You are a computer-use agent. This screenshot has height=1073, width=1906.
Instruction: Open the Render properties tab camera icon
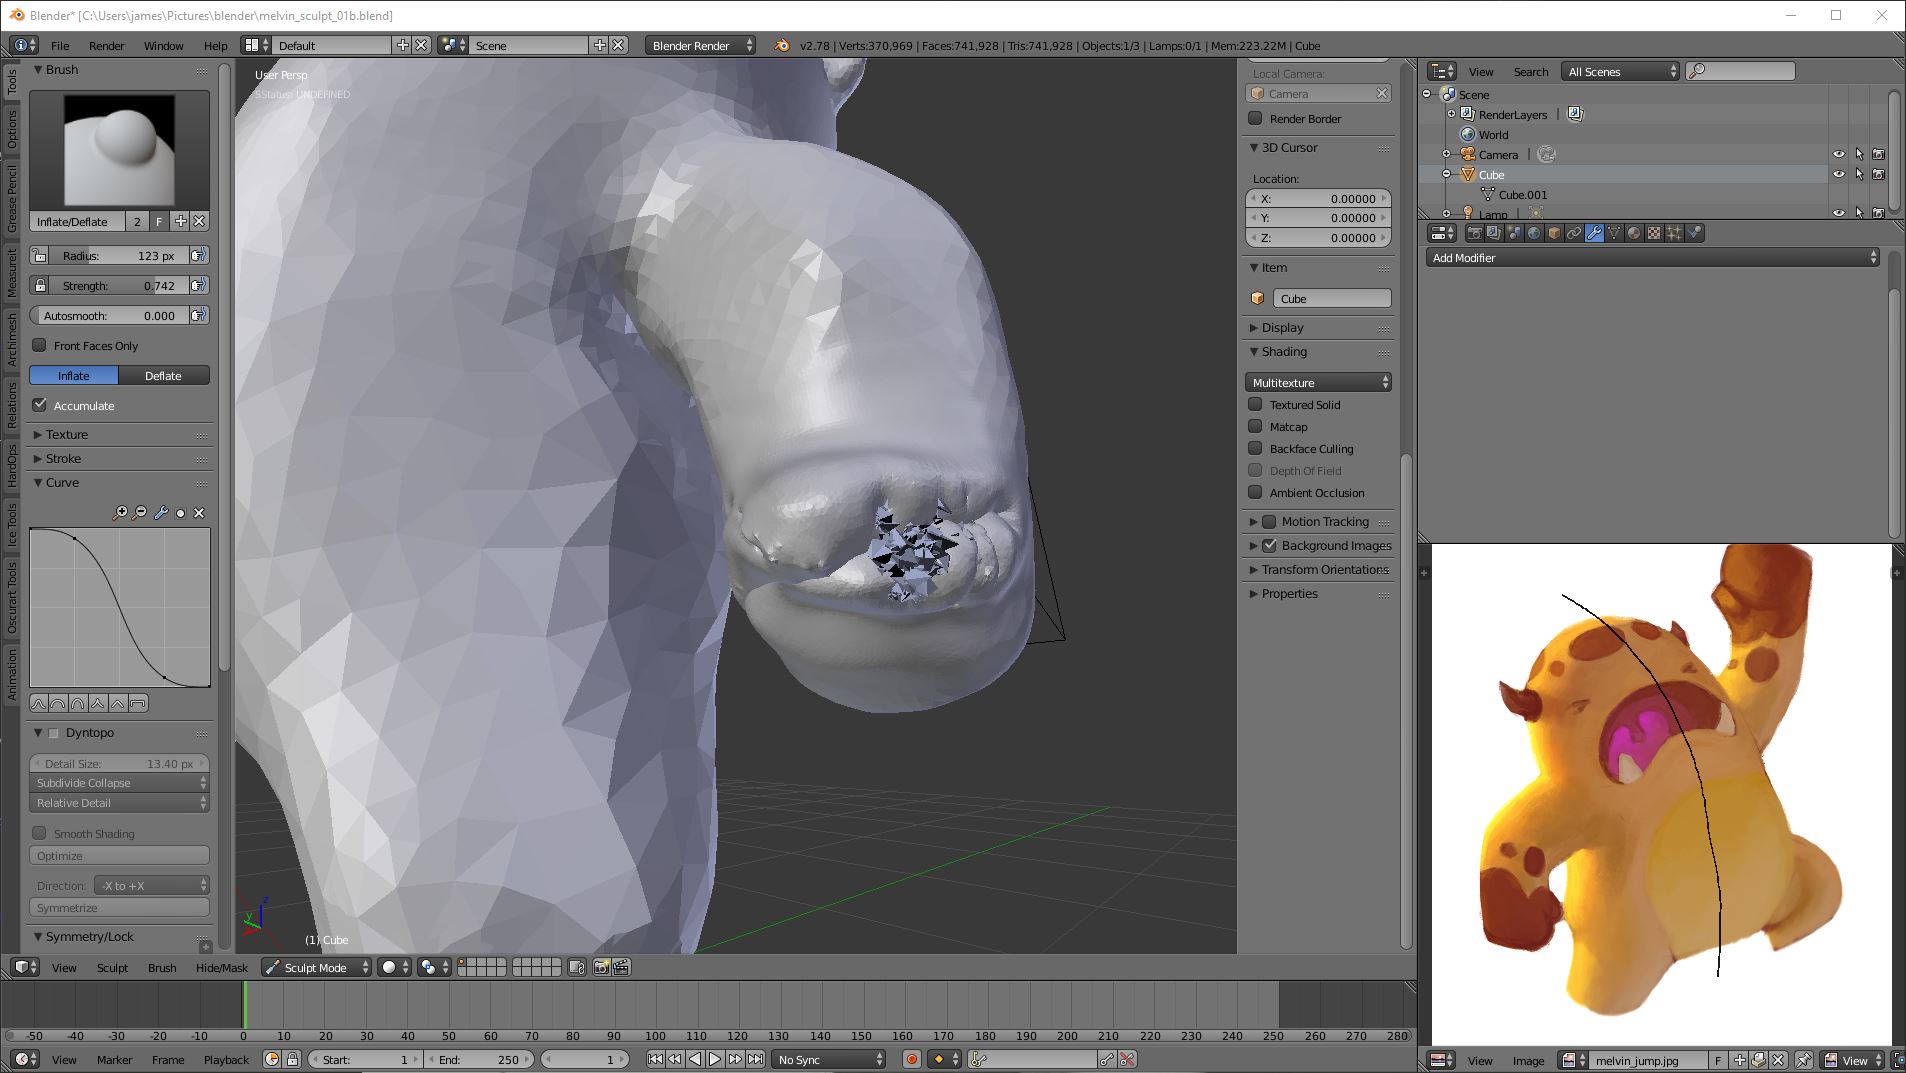coord(1474,233)
